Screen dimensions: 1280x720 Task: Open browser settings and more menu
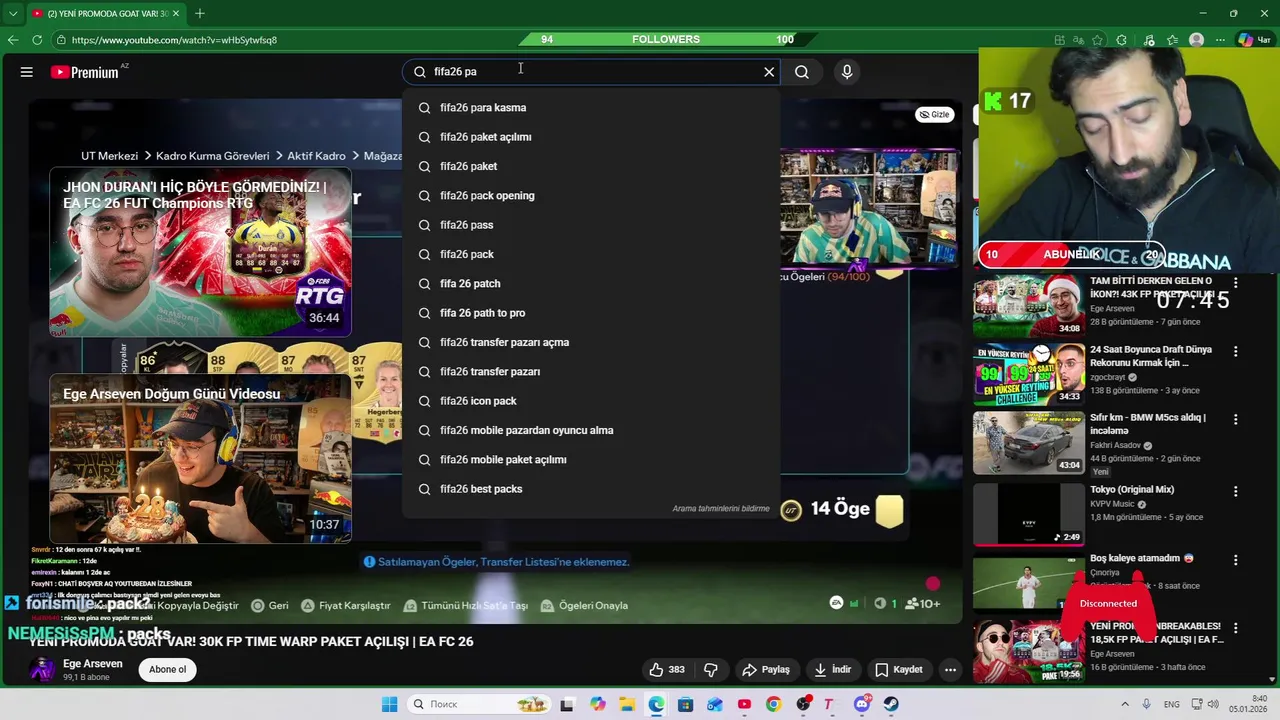click(1220, 40)
